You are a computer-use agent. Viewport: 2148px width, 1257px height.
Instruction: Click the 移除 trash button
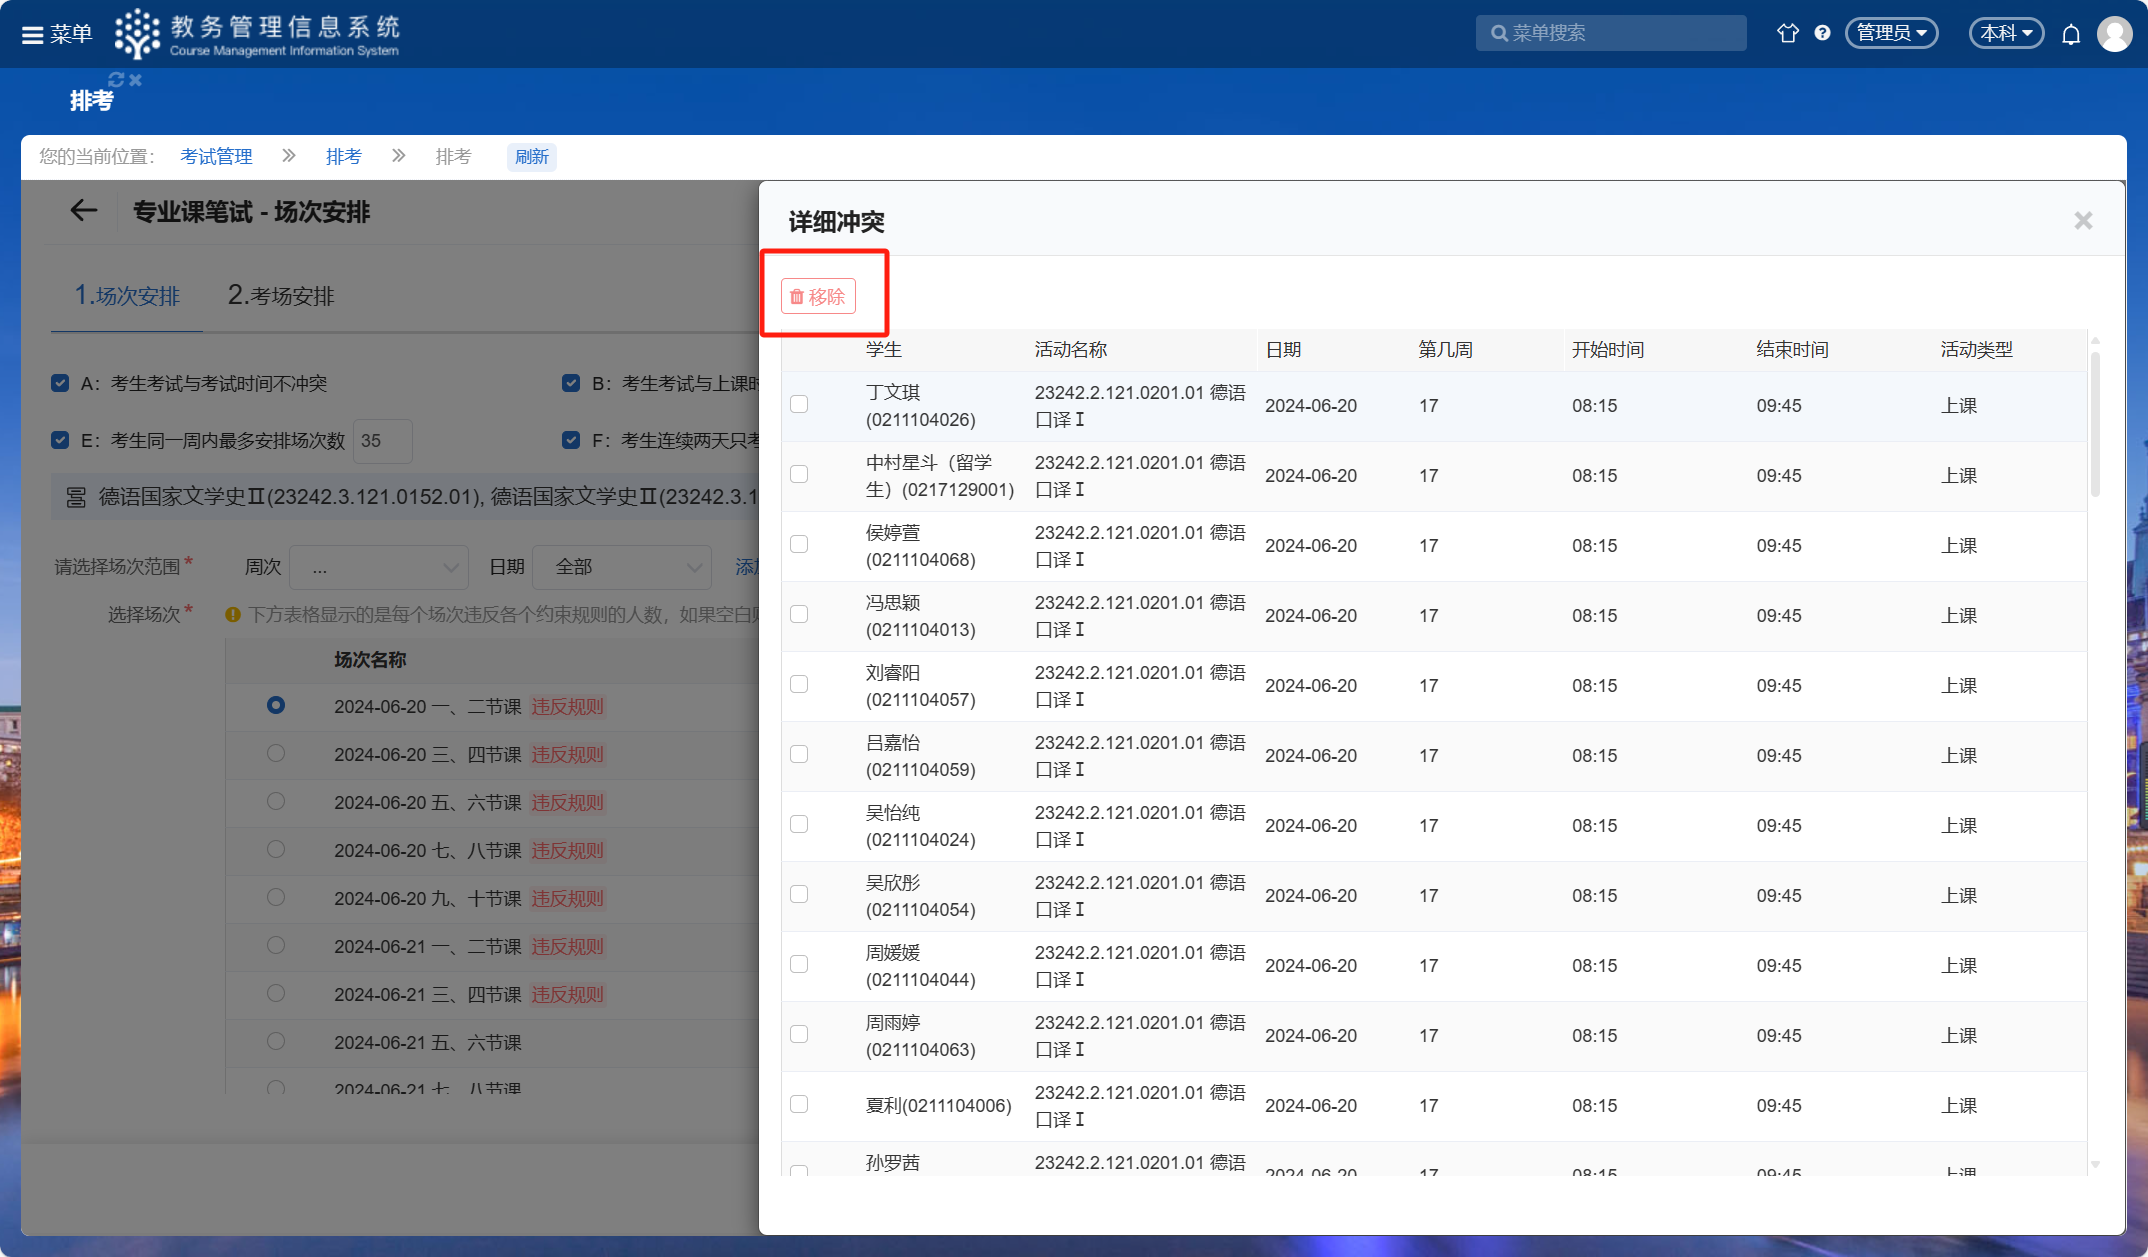coord(818,296)
